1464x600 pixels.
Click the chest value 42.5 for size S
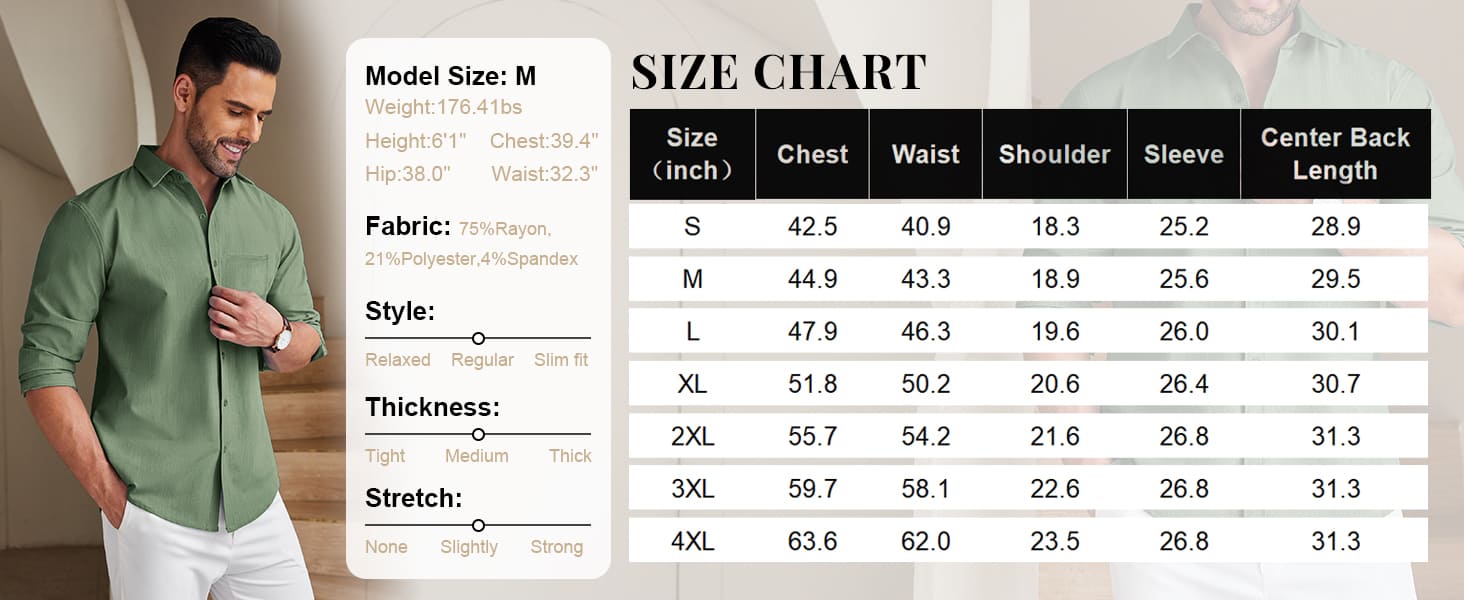tap(812, 226)
